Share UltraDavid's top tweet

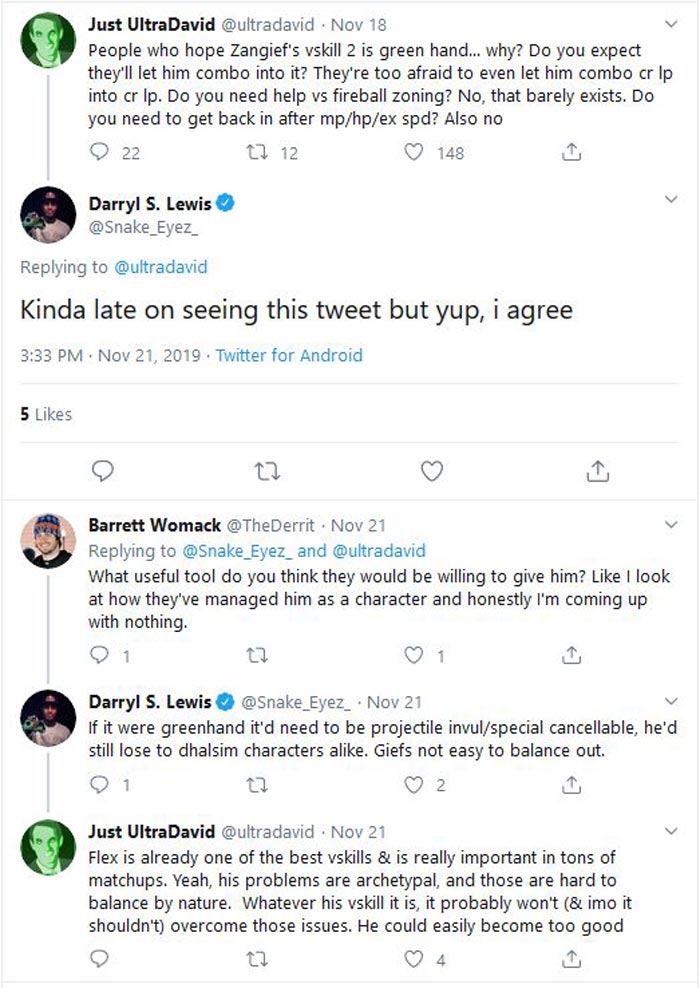571,153
